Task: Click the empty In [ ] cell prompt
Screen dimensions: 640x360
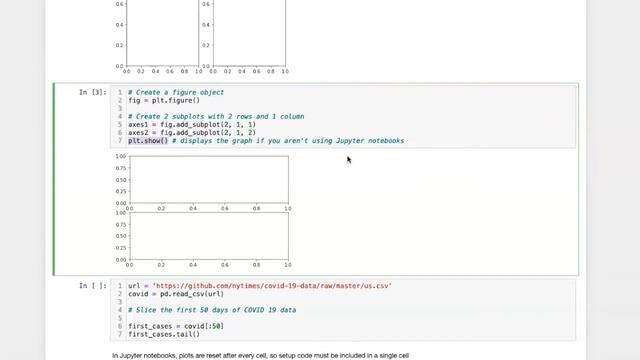Action: (x=93, y=286)
